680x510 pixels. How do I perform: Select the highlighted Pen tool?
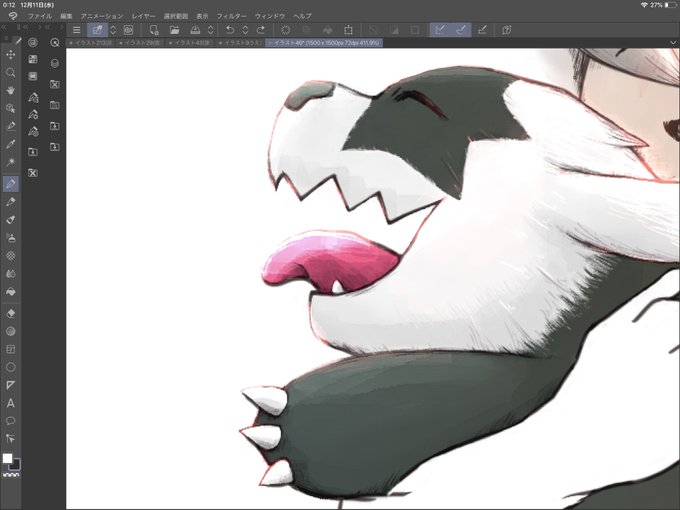[11, 184]
